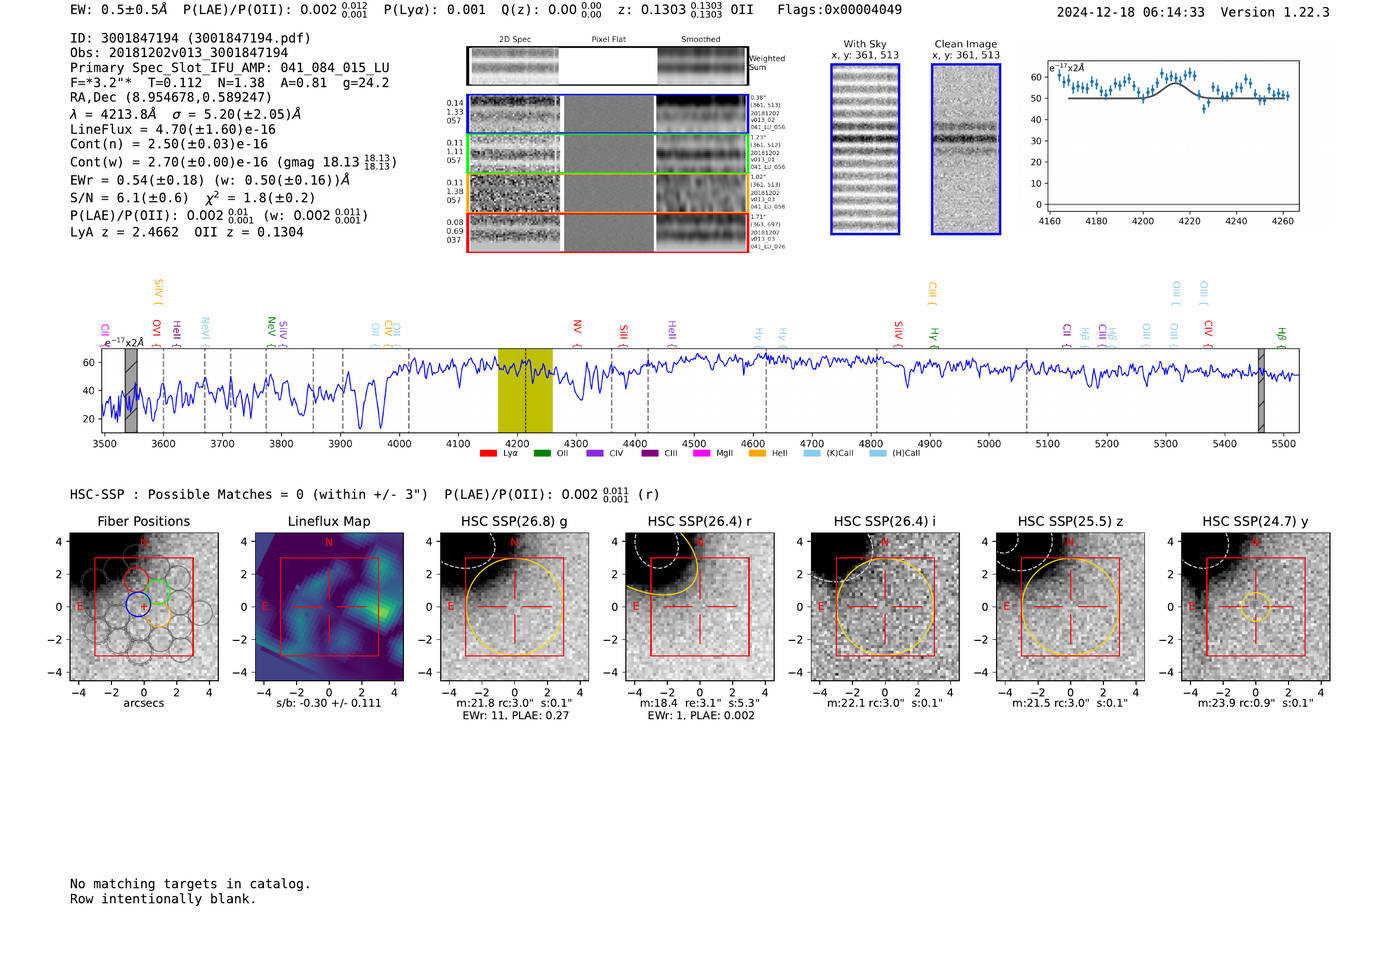This screenshot has height=953, width=1400.
Task: Select the red-framed 2D fiber spectrum row
Action: coord(607,232)
